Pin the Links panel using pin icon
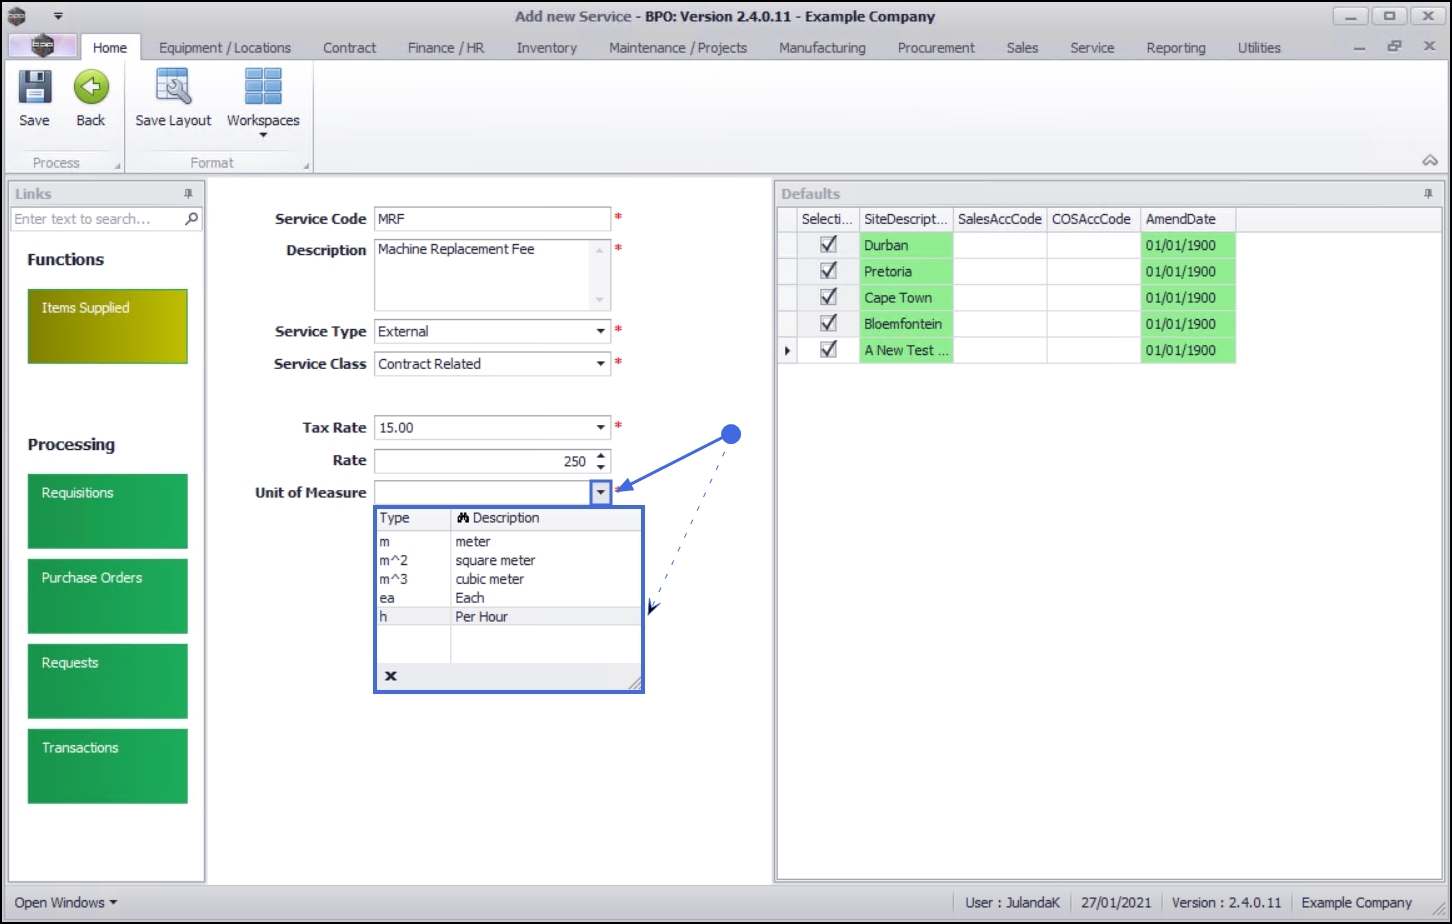This screenshot has height=924, width=1452. point(188,194)
